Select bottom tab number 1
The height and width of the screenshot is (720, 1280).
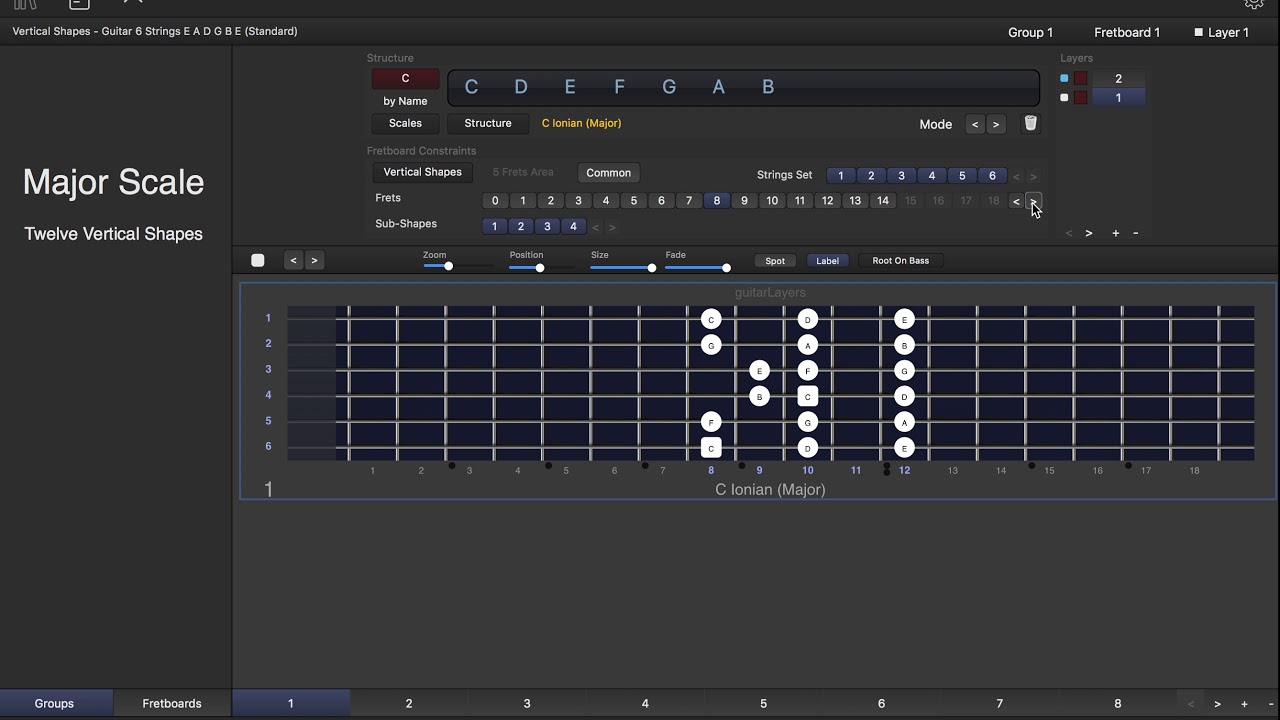pyautogui.click(x=291, y=704)
